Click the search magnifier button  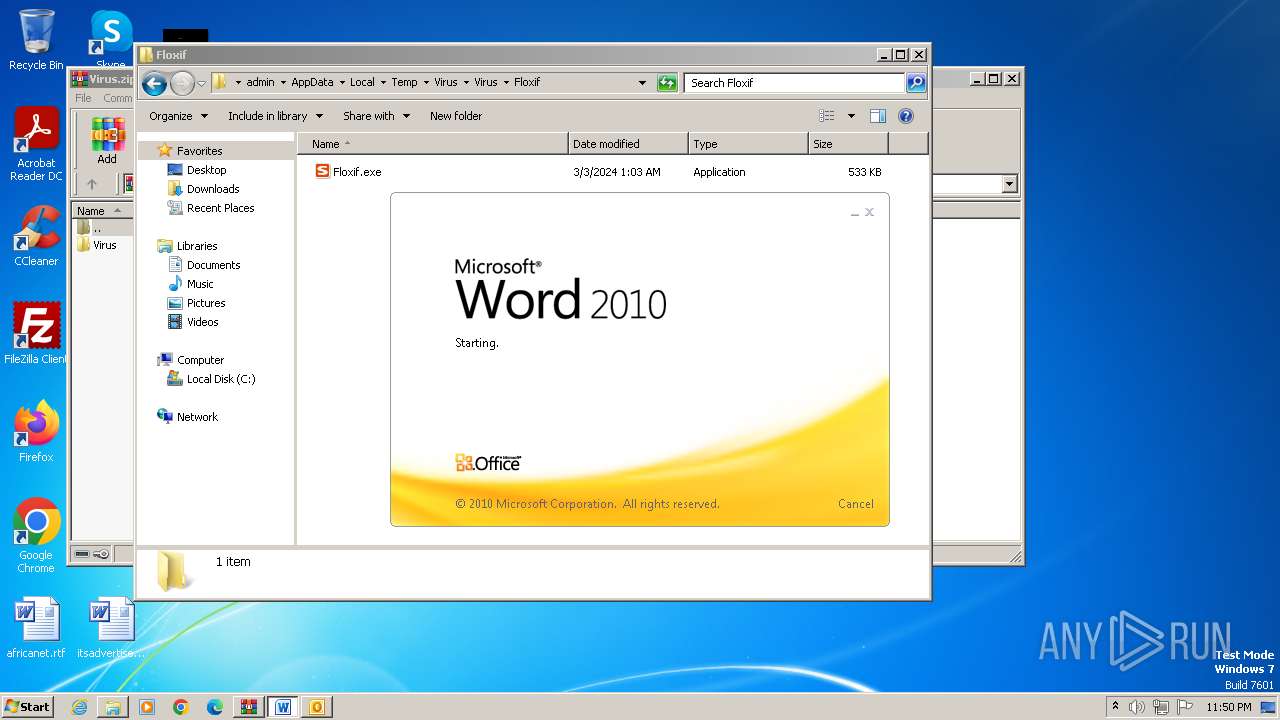[x=915, y=83]
